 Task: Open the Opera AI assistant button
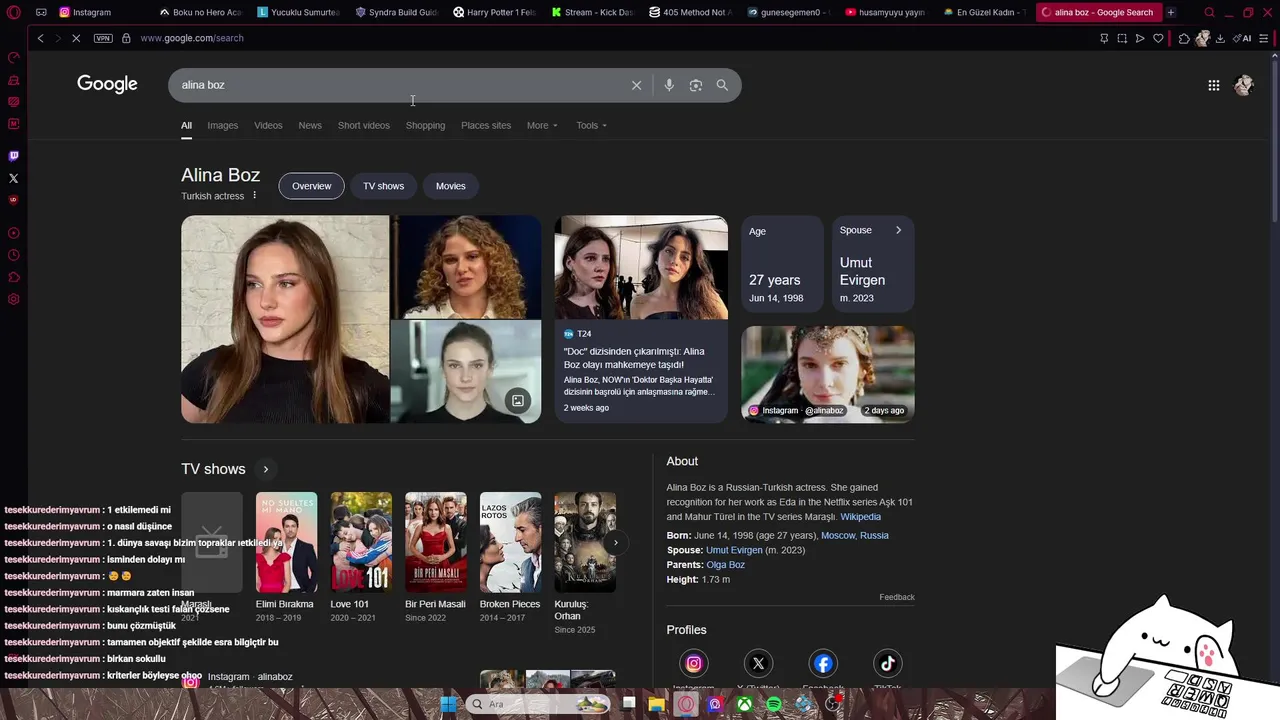point(1243,38)
